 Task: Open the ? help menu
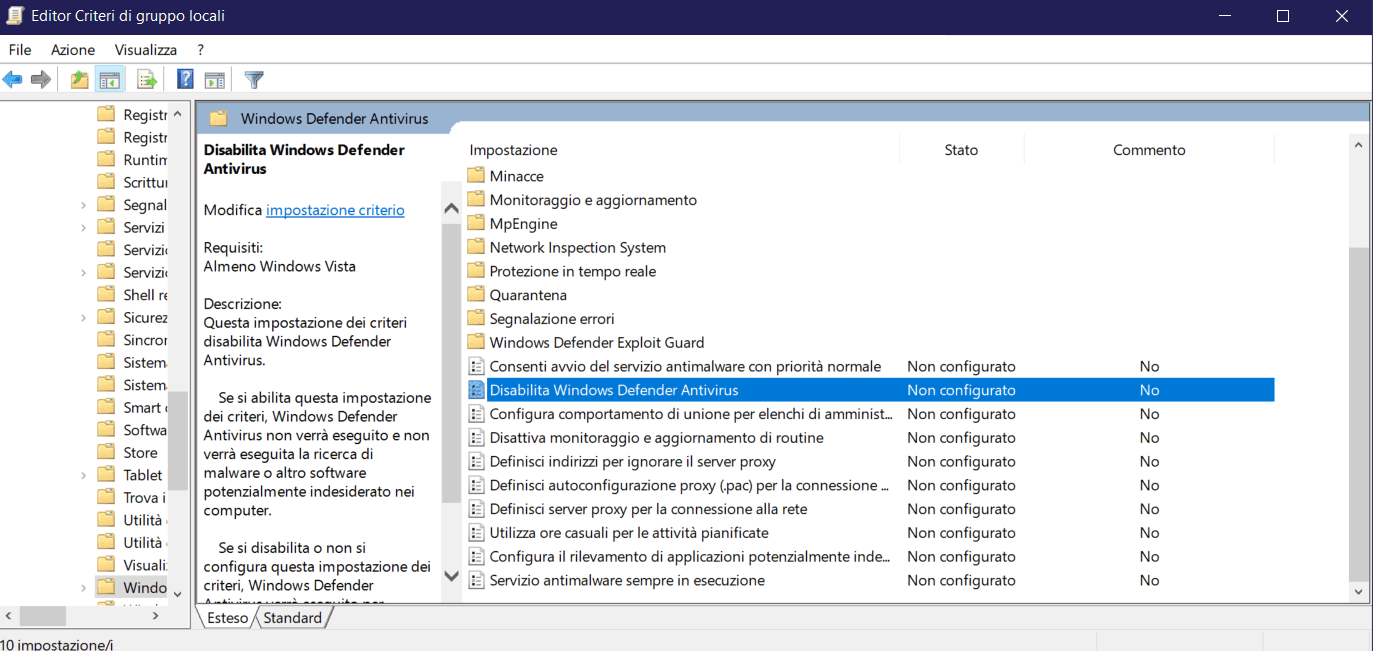[200, 49]
